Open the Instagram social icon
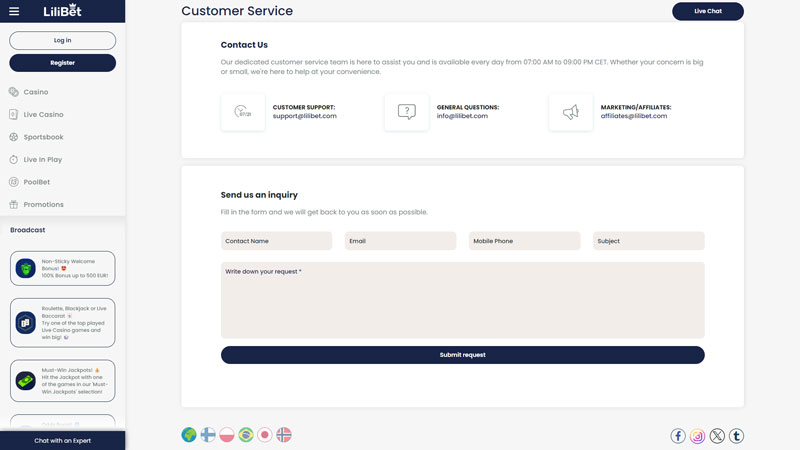This screenshot has height=450, width=800. 698,436
